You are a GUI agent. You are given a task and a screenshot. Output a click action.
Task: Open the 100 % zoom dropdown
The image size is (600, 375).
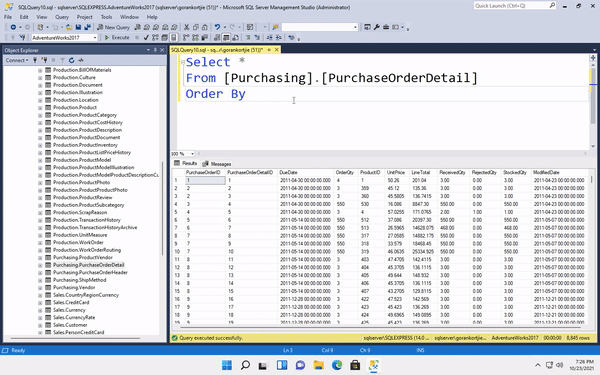(x=192, y=154)
